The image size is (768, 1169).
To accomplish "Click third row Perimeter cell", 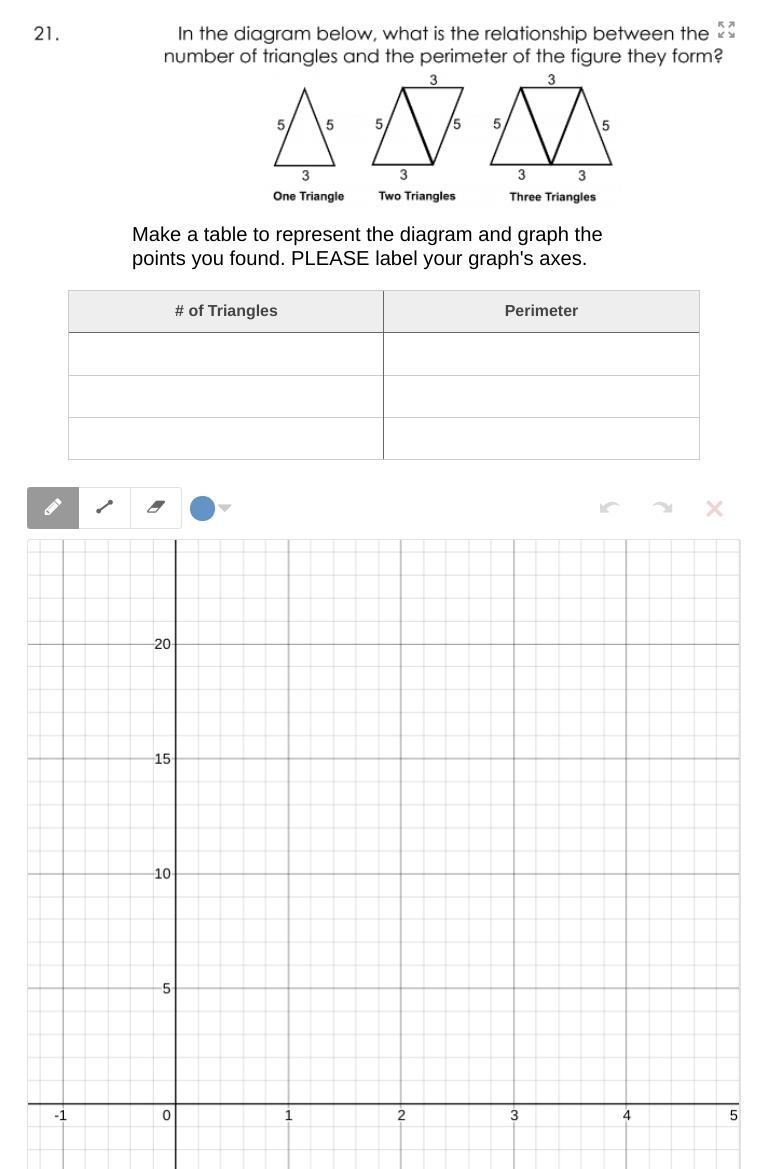I will (541, 438).
